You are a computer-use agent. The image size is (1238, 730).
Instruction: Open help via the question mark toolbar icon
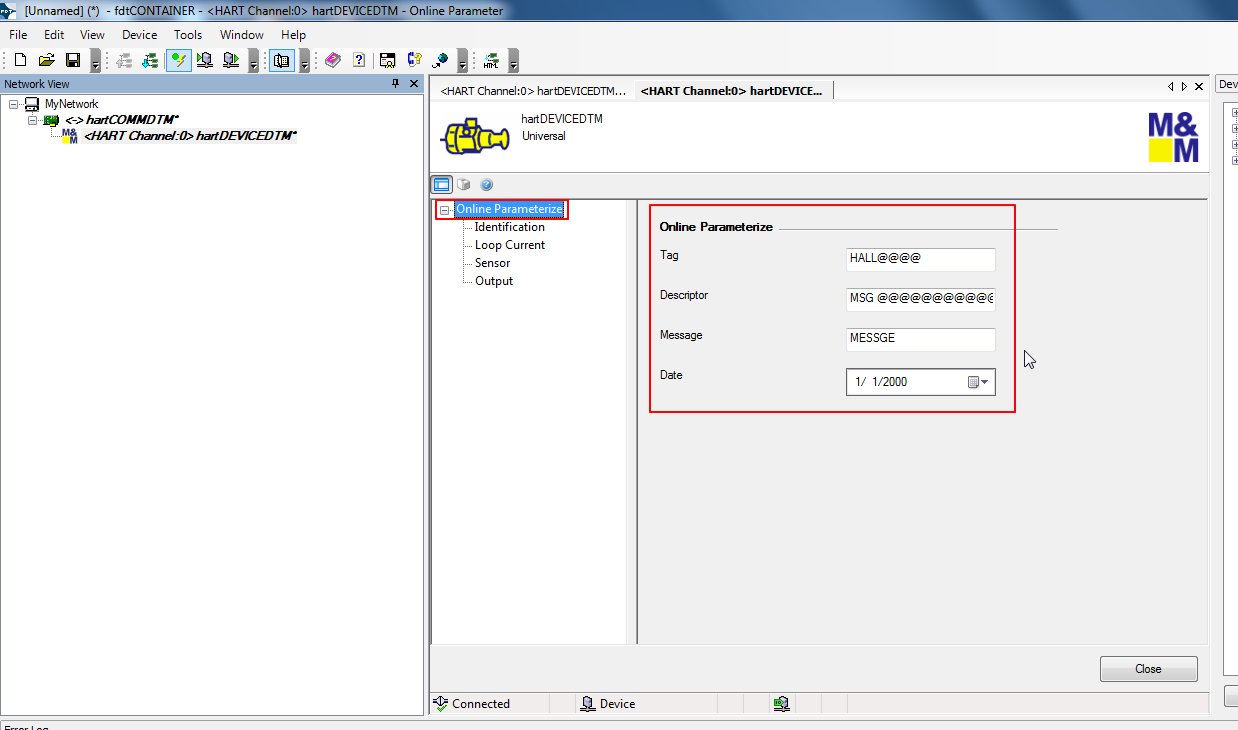point(359,60)
